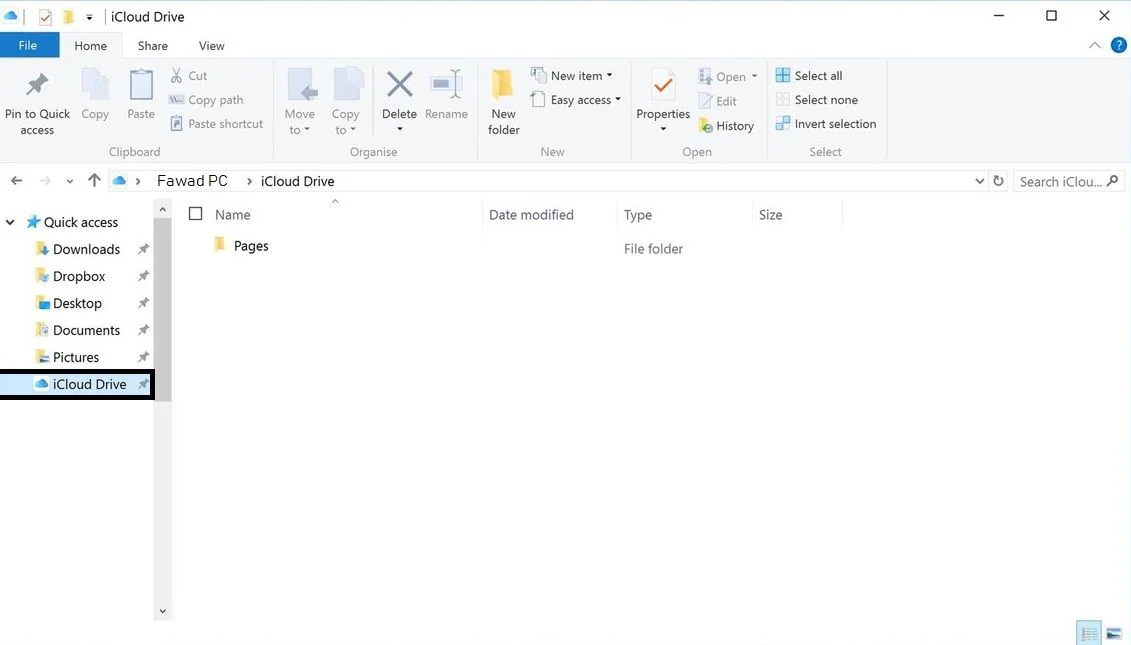Switch to large icons view in status bar
Image resolution: width=1131 pixels, height=645 pixels.
coord(1114,633)
